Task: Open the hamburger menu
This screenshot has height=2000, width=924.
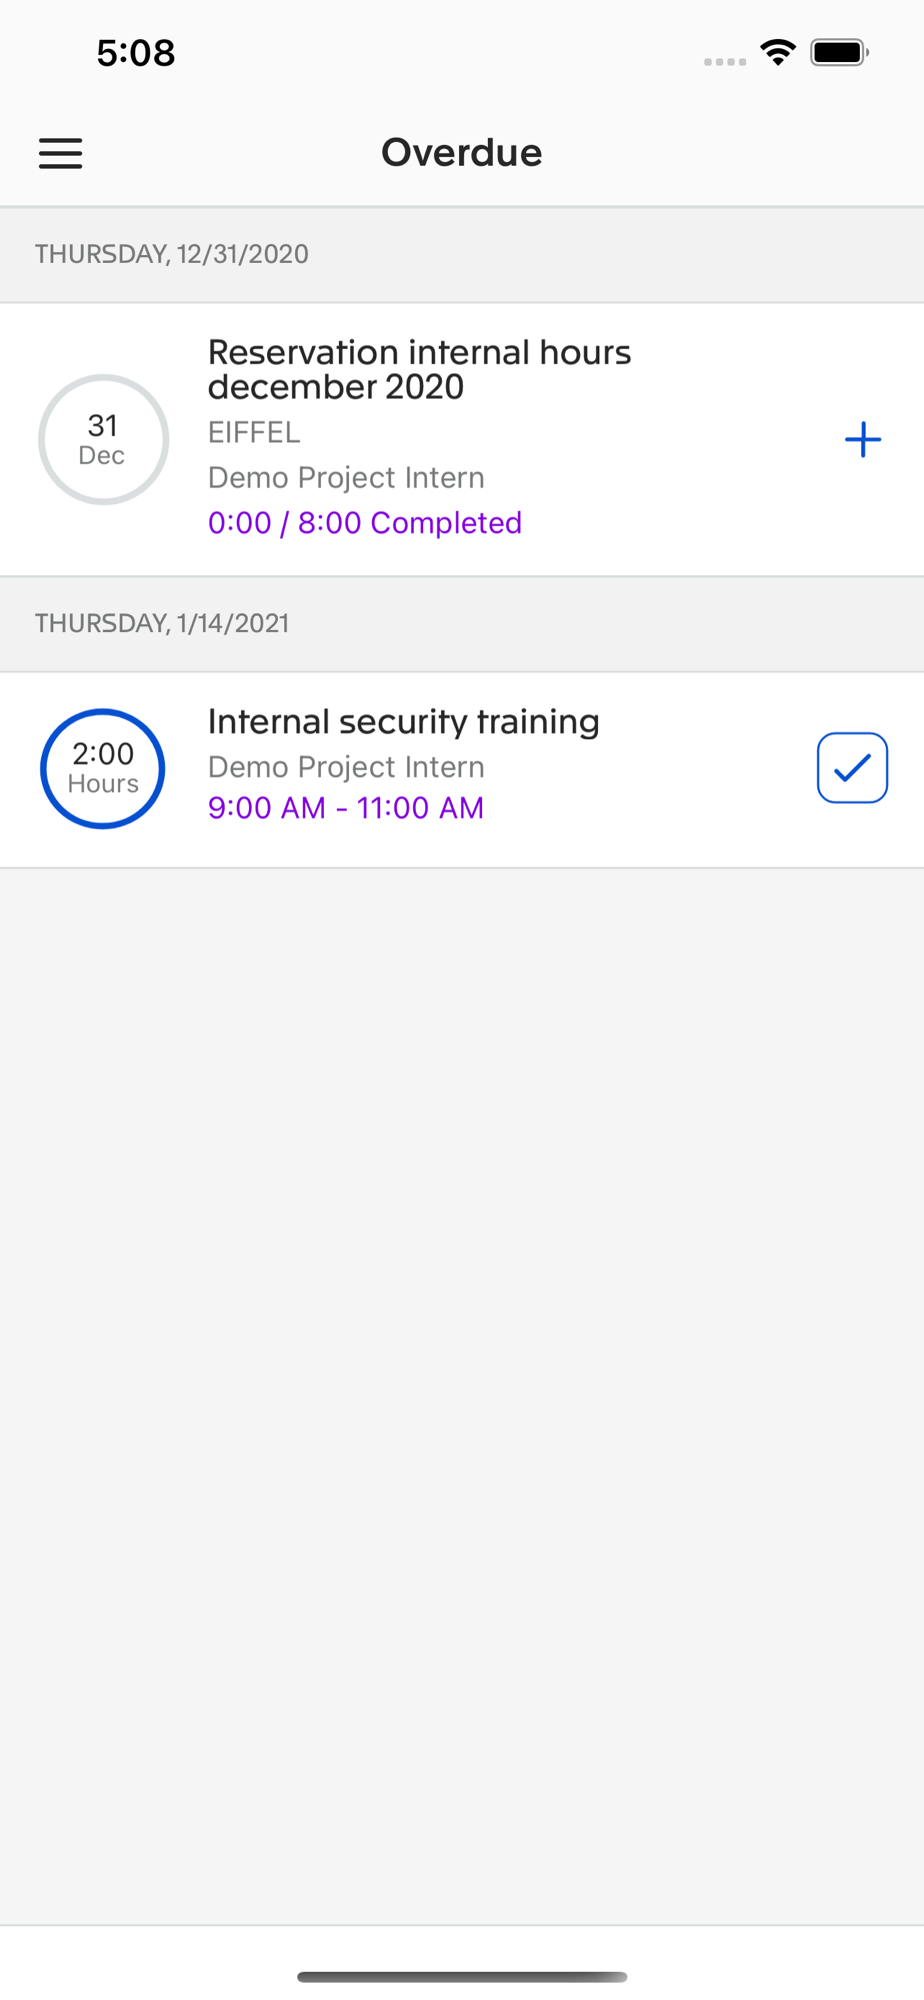Action: pyautogui.click(x=60, y=153)
